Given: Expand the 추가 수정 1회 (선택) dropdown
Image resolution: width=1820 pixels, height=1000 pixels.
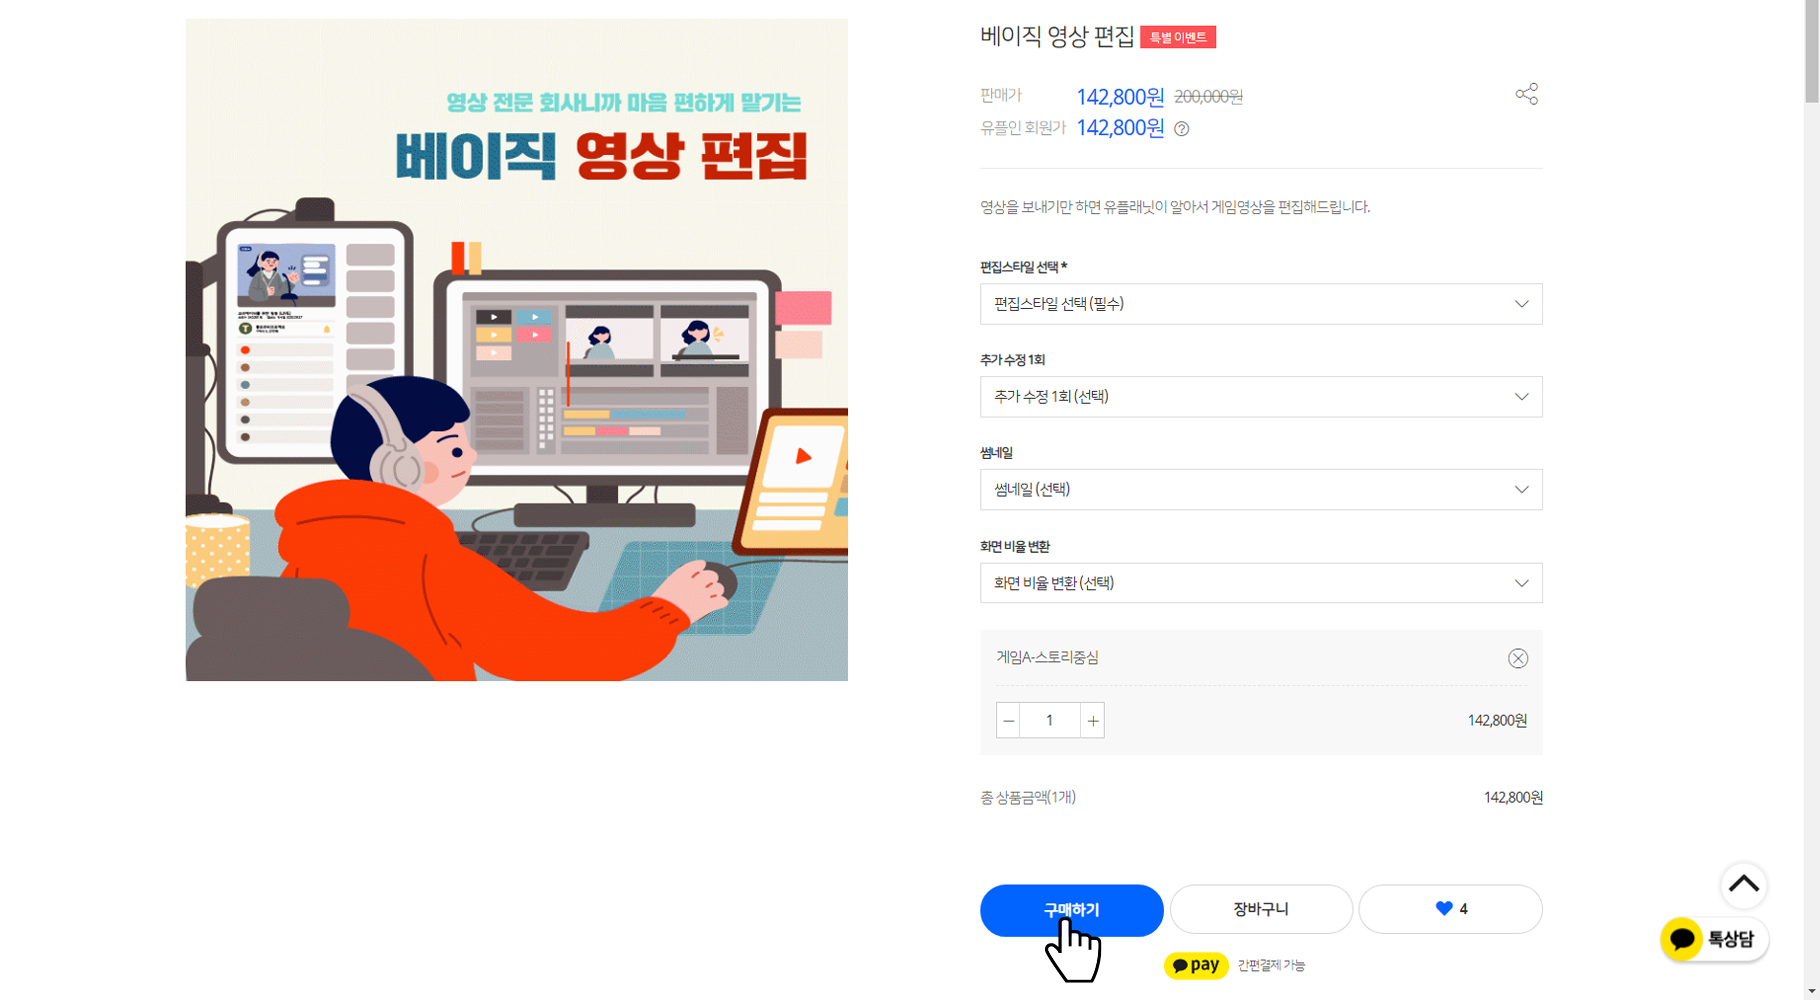Looking at the screenshot, I should [1261, 397].
